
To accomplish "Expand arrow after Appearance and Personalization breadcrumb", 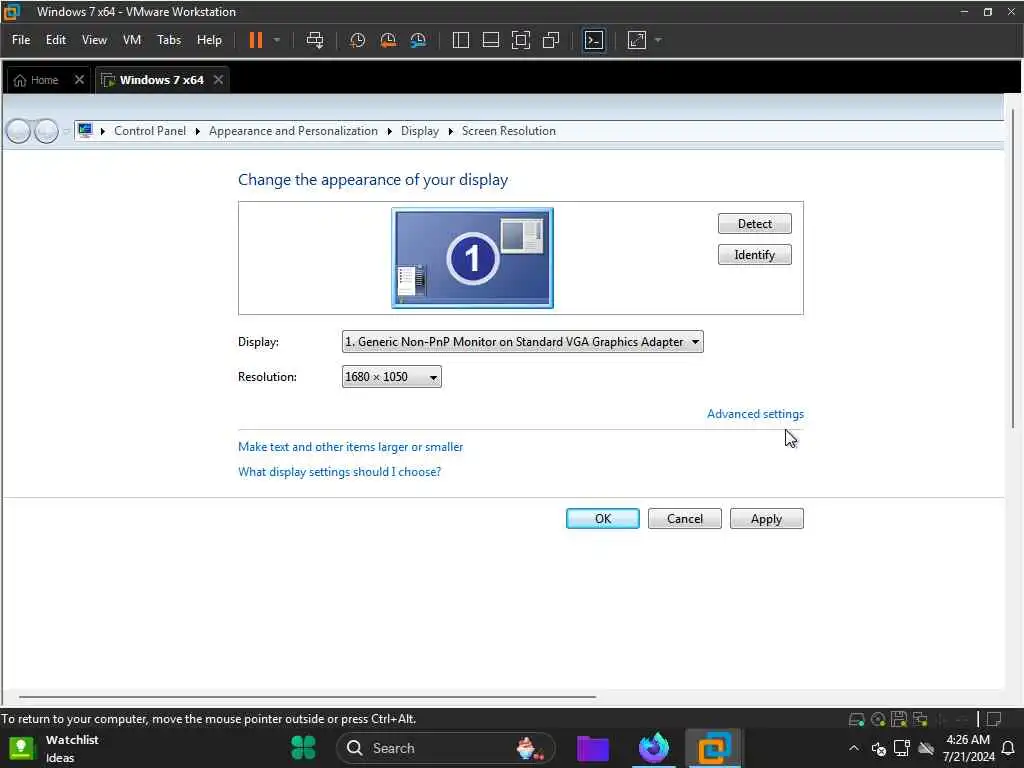I will (389, 131).
